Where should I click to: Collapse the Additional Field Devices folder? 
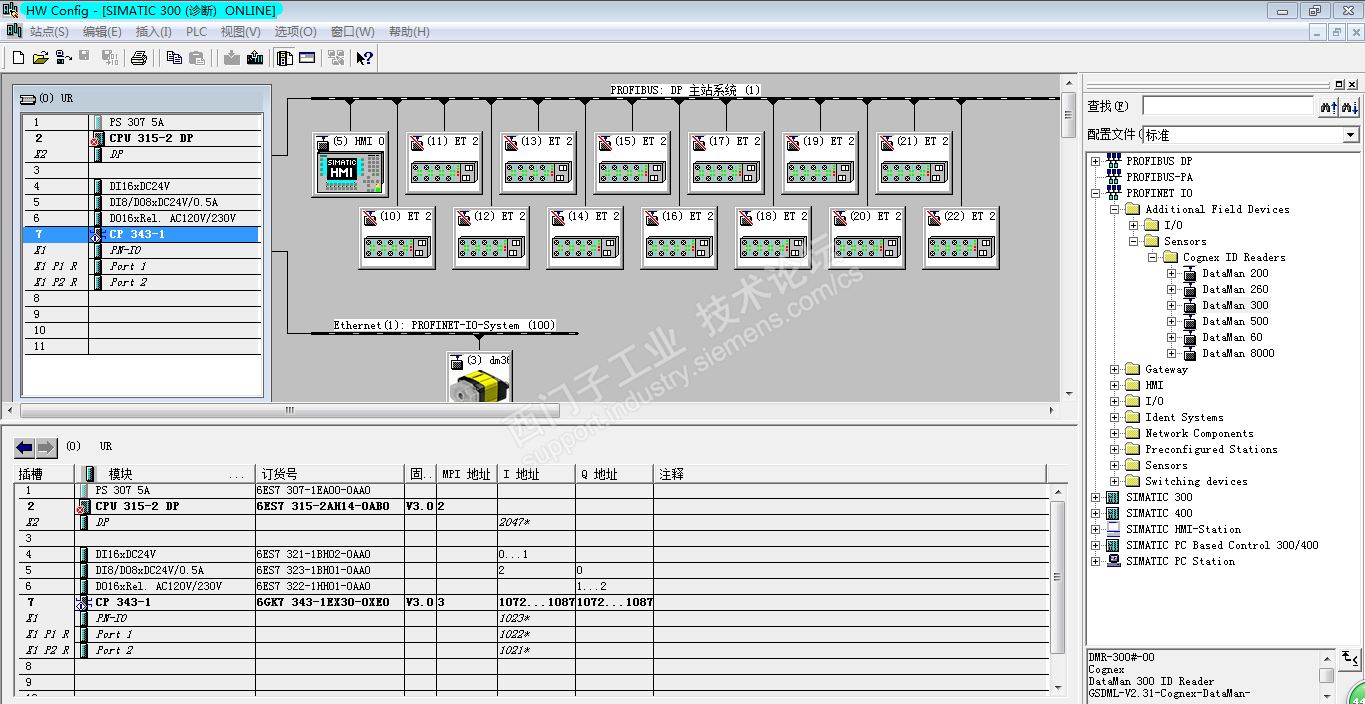[1115, 209]
